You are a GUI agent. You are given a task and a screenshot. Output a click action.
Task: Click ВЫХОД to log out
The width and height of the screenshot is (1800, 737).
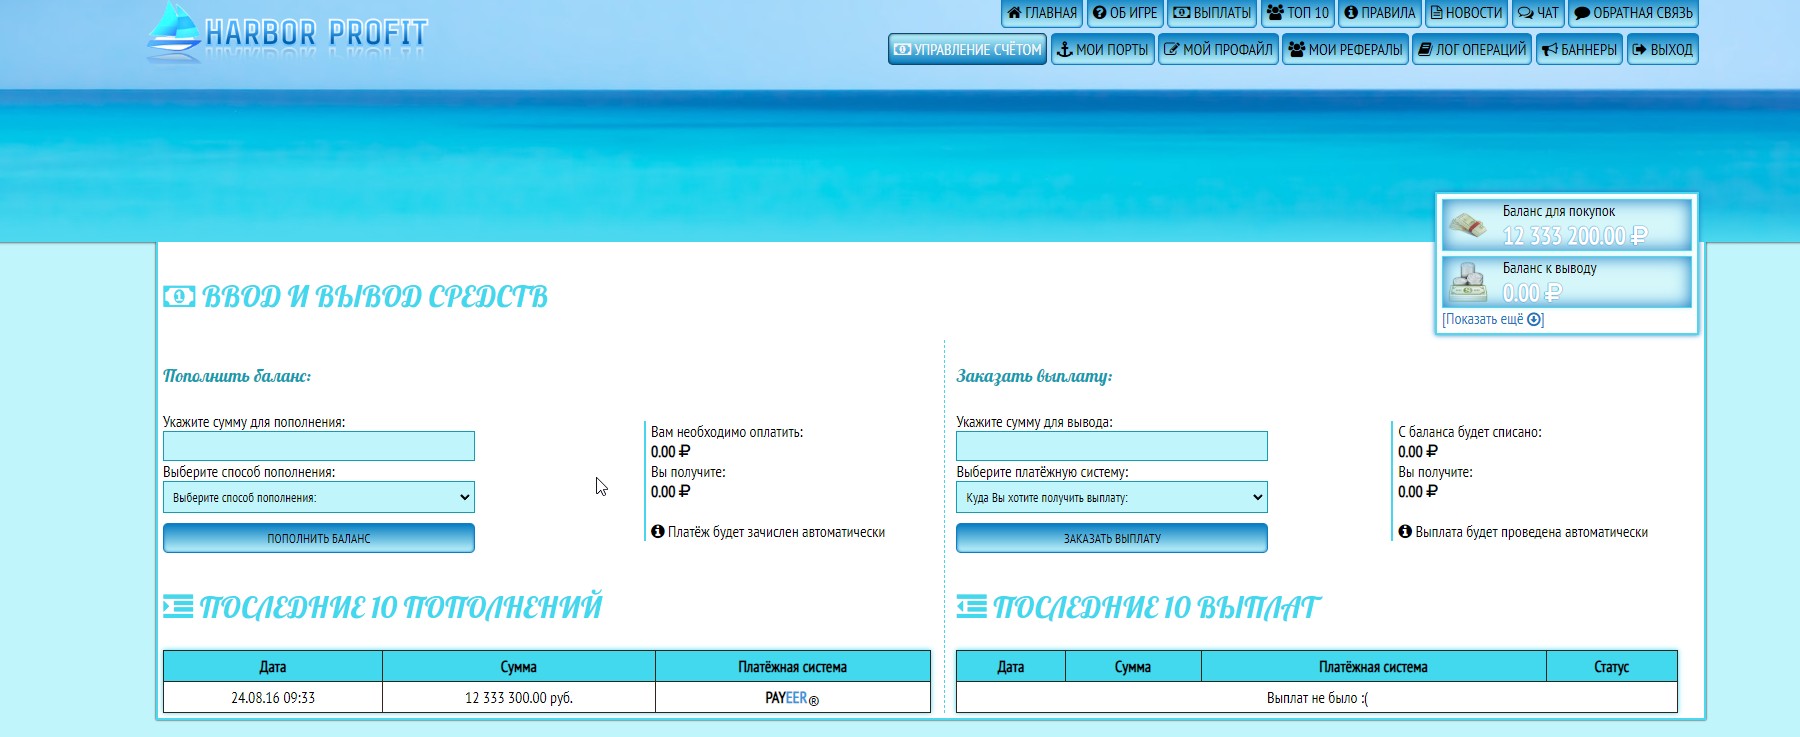click(x=1662, y=49)
